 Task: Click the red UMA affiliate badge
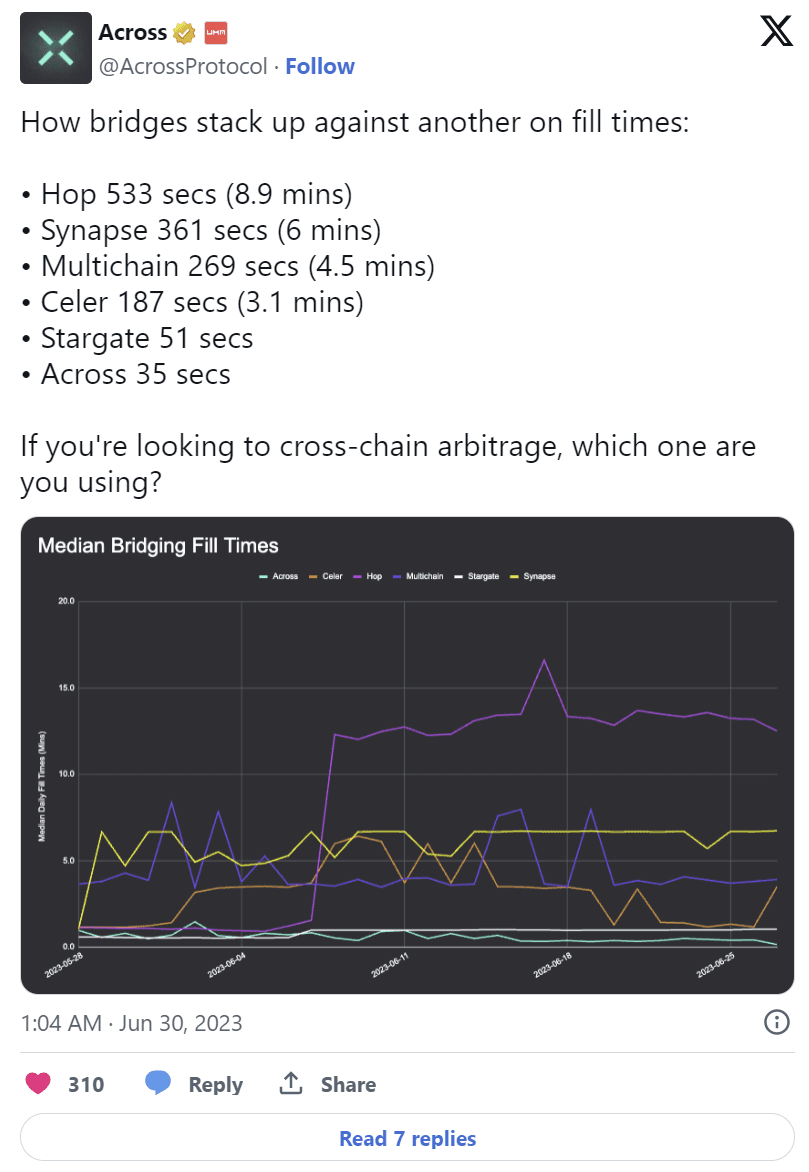click(x=216, y=33)
